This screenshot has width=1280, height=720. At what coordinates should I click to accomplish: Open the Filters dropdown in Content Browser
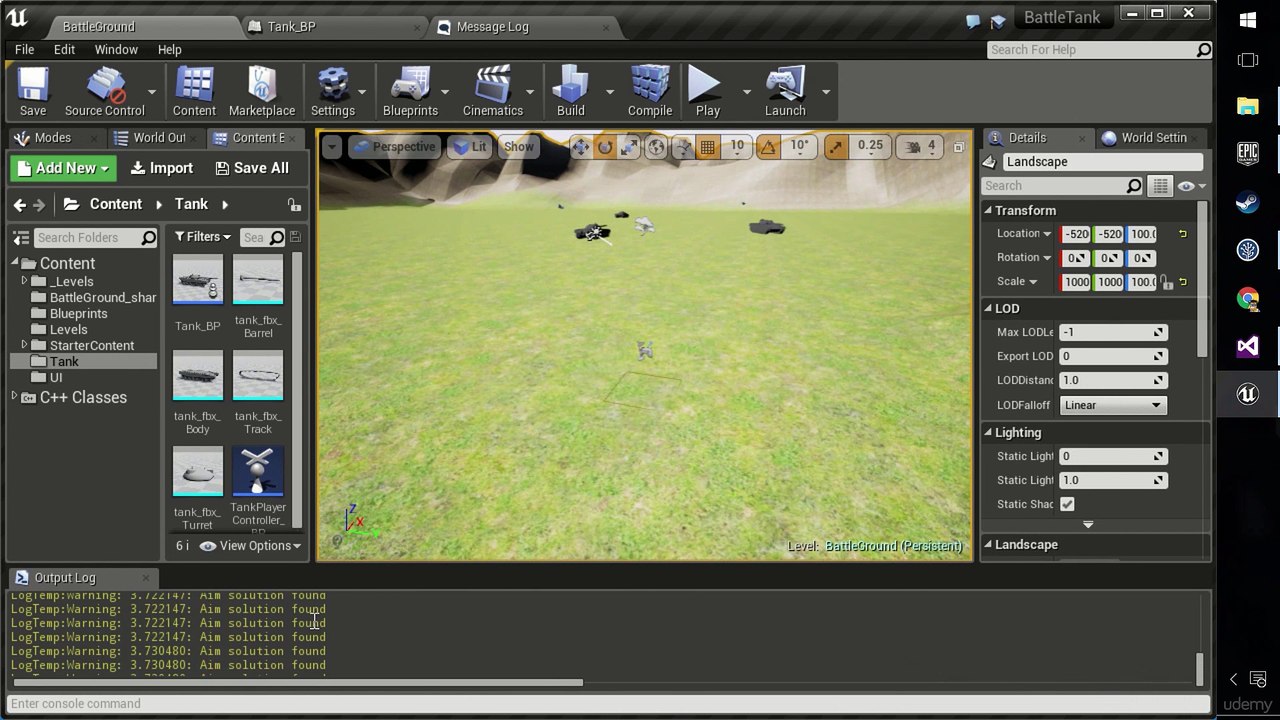[x=202, y=237]
